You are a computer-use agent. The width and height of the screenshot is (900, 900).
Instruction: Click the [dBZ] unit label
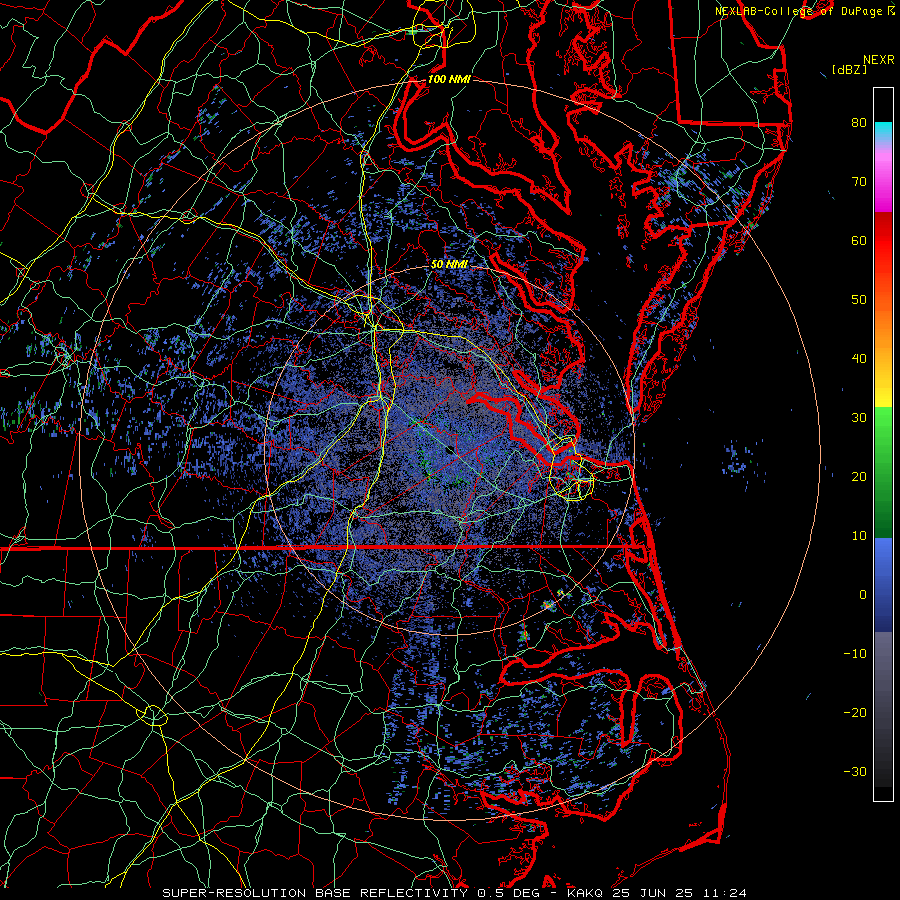pos(849,69)
